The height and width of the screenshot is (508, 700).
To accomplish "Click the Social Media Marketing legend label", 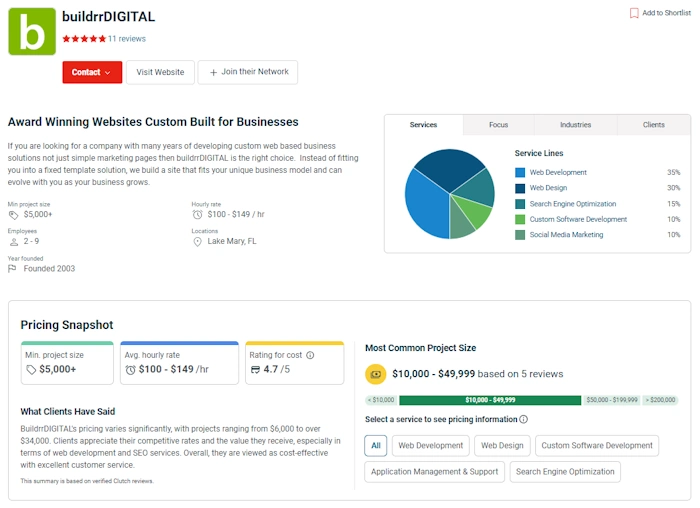I will coord(566,235).
